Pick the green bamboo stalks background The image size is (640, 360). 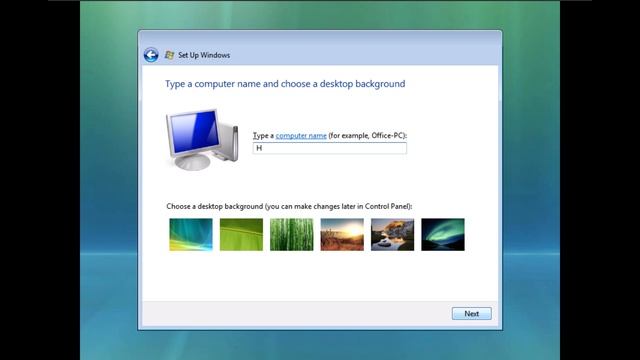coord(291,234)
